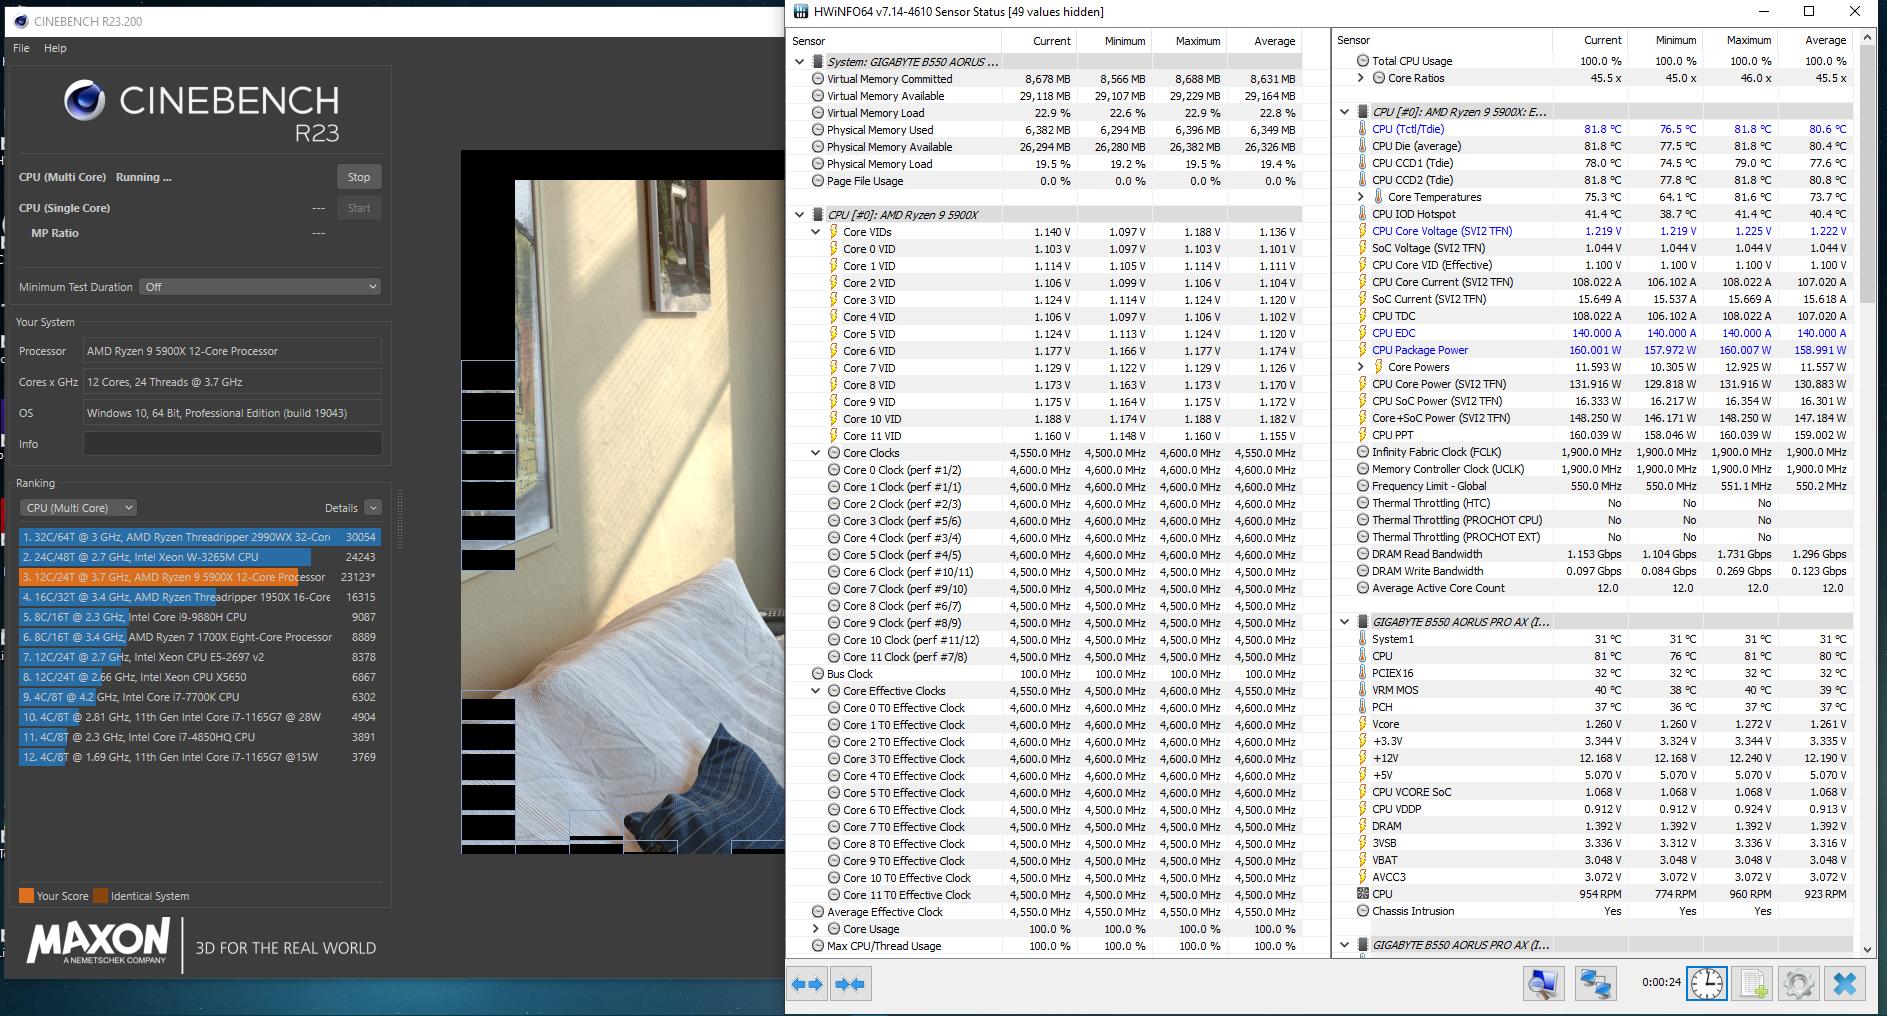Collapse the Core VIDs tree node

click(x=815, y=232)
